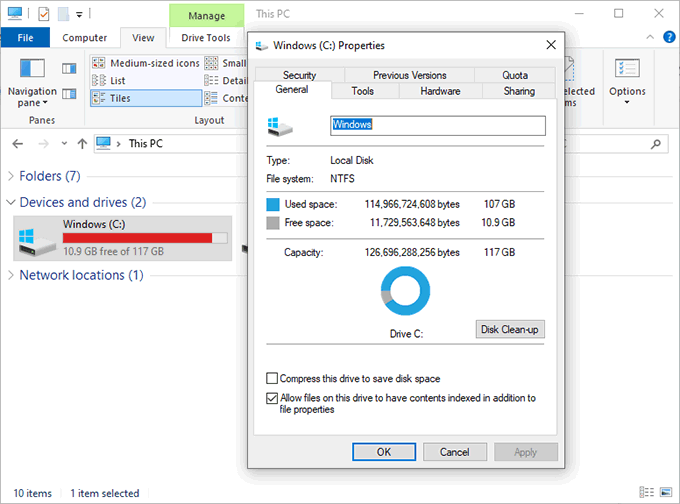Expand the Folders (7) group

pos(11,176)
